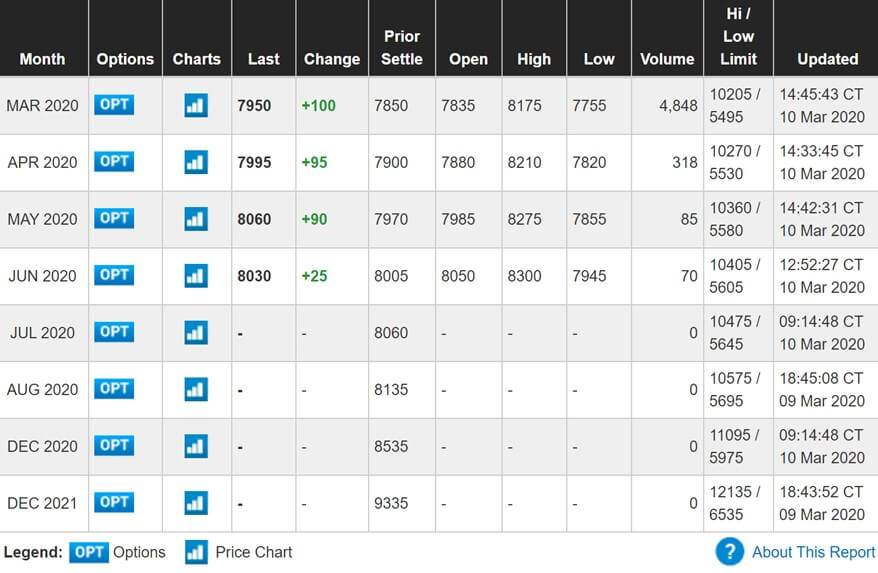Click the low value 7755
Screen dimensions: 878x573
coord(589,105)
